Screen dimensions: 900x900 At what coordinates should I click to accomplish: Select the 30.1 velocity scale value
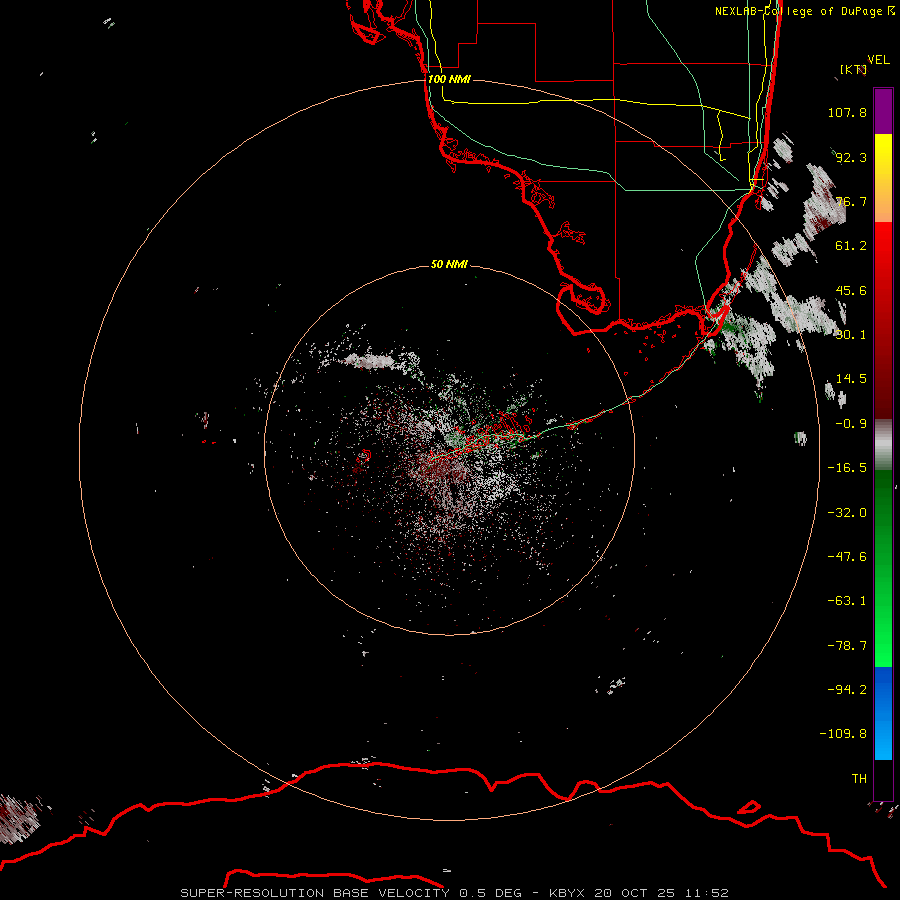click(851, 335)
